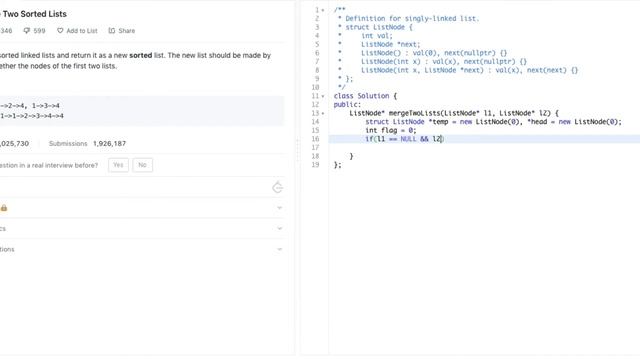Click the Add to List link

point(82,31)
